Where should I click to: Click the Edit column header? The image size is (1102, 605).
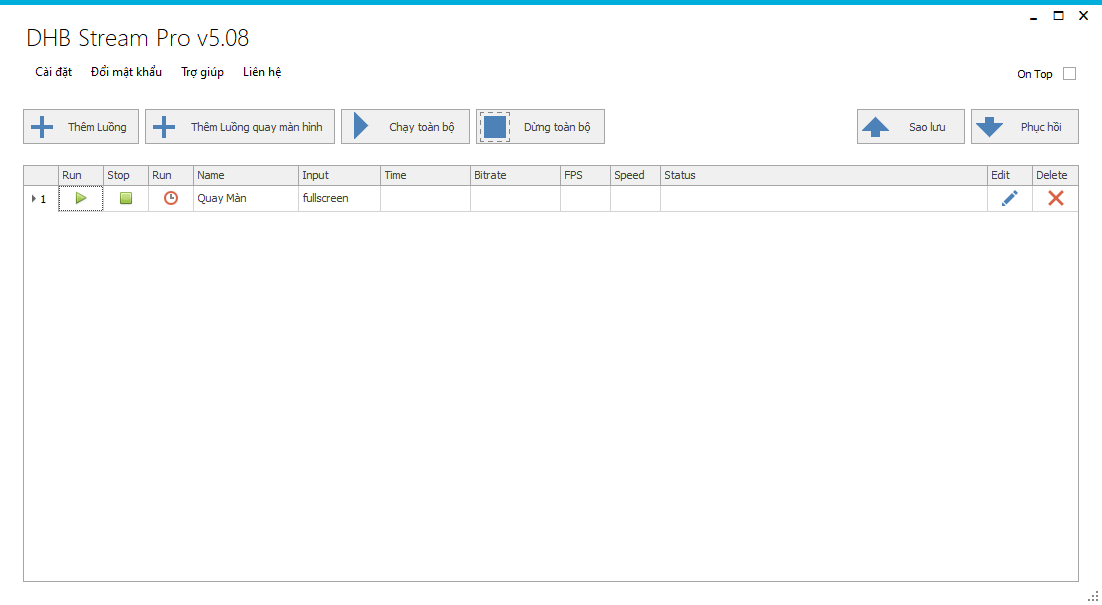pyautogui.click(x=1009, y=175)
